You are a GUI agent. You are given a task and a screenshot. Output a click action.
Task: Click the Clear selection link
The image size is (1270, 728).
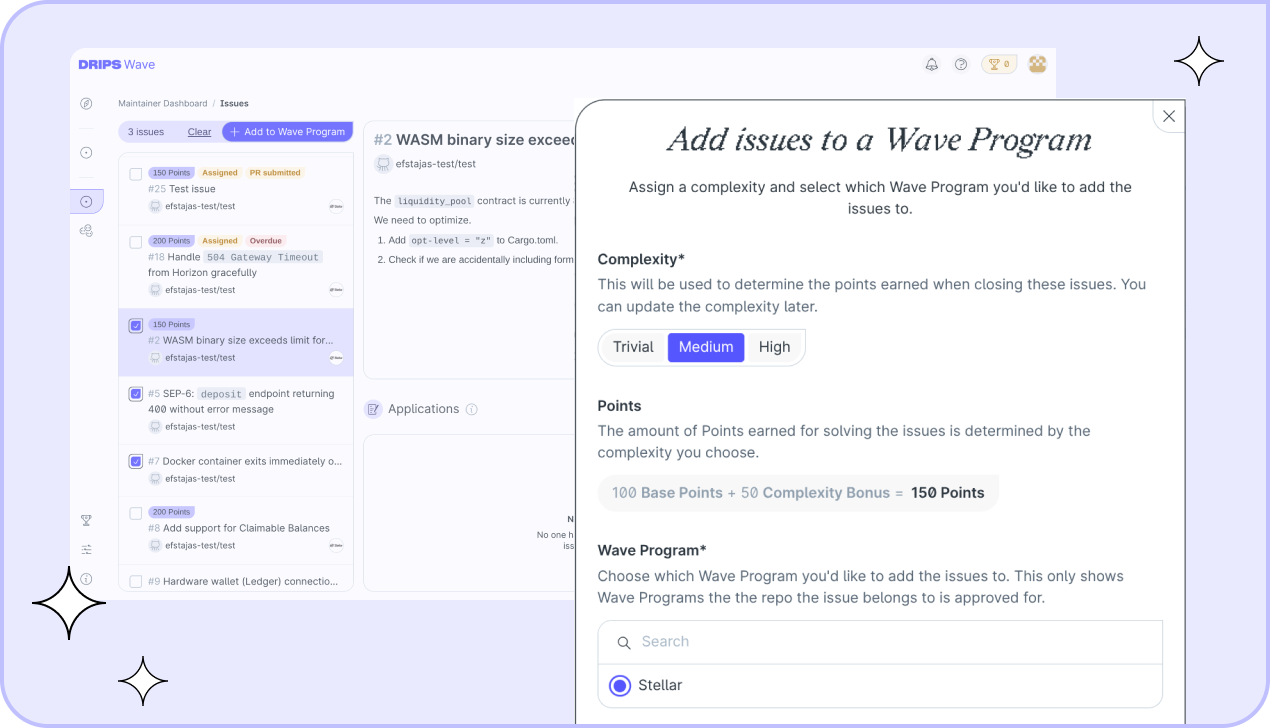[199, 132]
